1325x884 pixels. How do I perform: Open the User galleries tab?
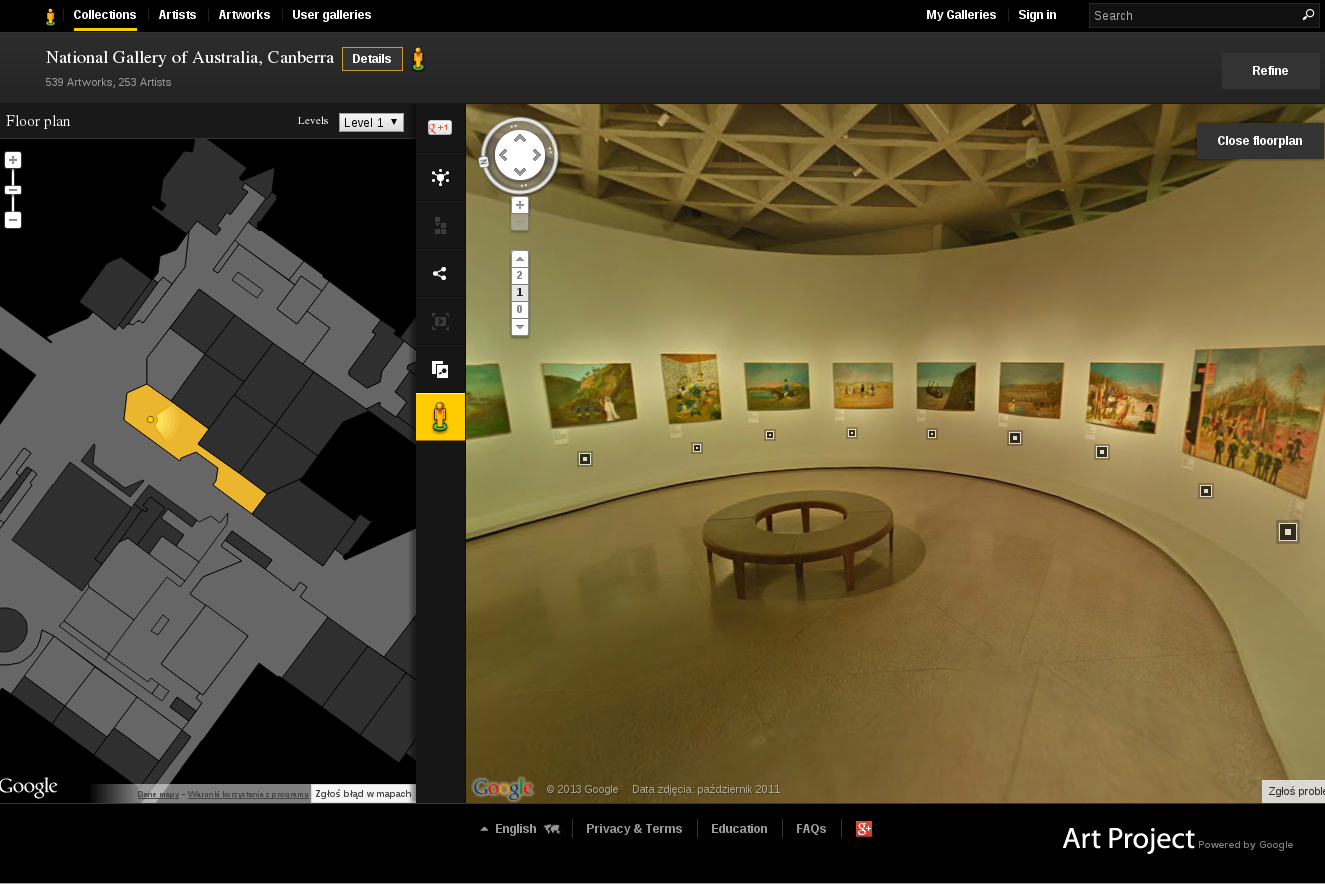(x=332, y=15)
